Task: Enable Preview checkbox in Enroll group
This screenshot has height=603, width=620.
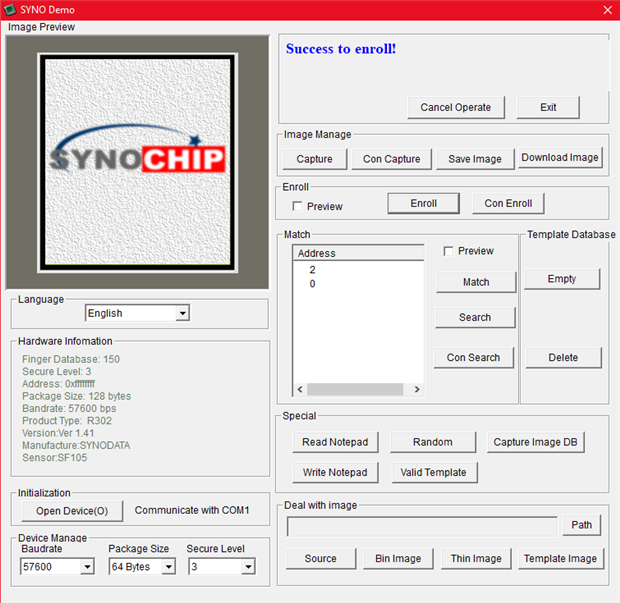Action: (x=297, y=206)
